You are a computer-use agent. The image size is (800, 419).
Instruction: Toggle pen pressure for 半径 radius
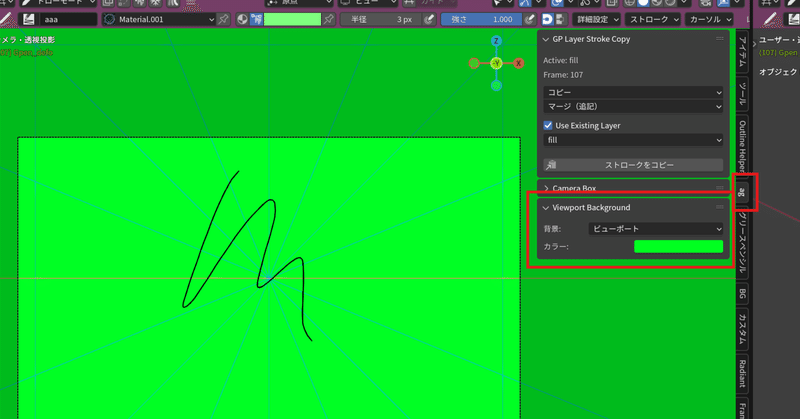(x=430, y=19)
